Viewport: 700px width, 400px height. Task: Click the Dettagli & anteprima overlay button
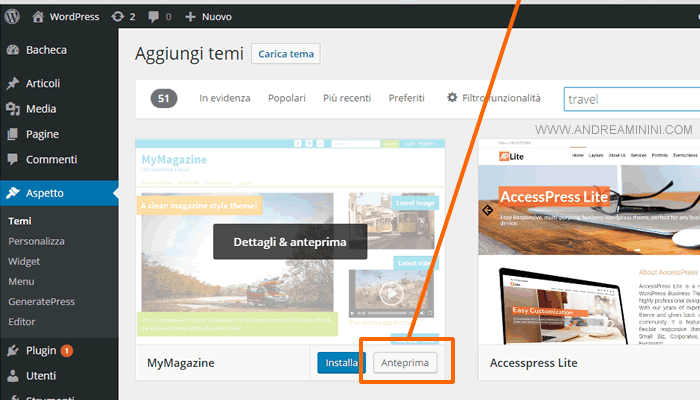pyautogui.click(x=290, y=242)
